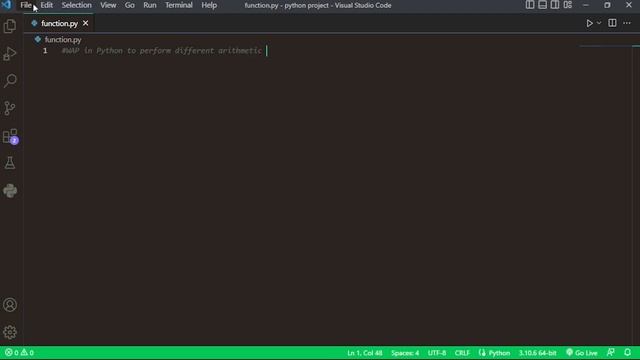Click the line 1 comment text
The width and height of the screenshot is (640, 360).
162,51
